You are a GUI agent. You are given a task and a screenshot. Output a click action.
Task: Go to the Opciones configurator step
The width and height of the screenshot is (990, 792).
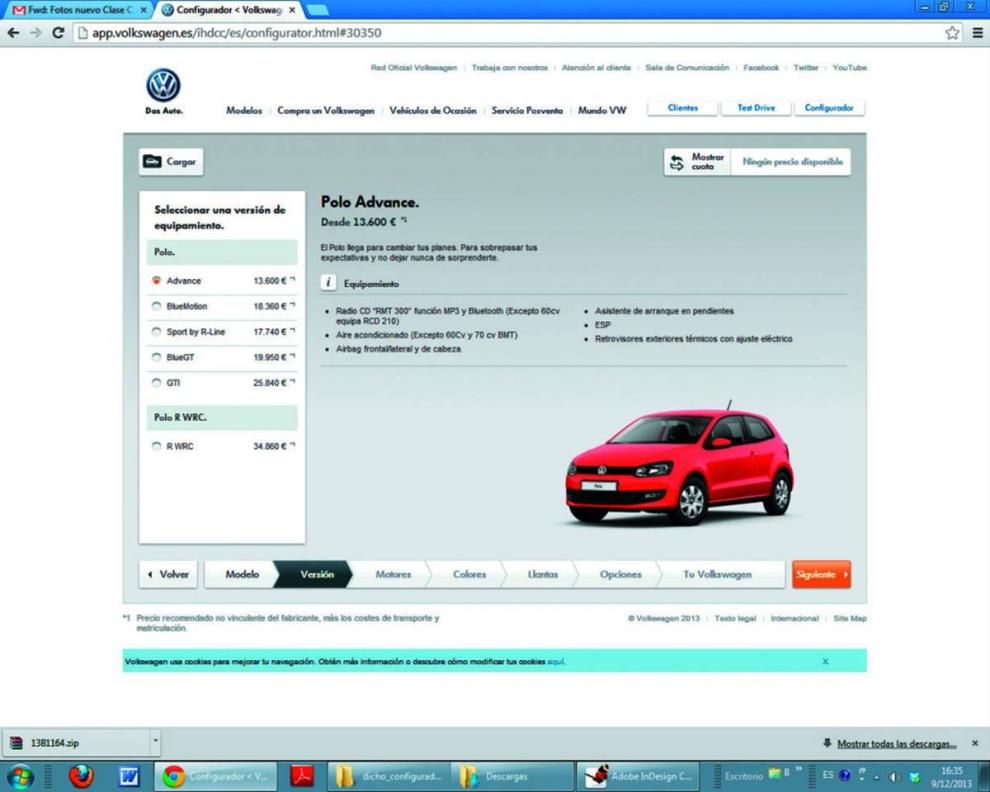point(619,574)
